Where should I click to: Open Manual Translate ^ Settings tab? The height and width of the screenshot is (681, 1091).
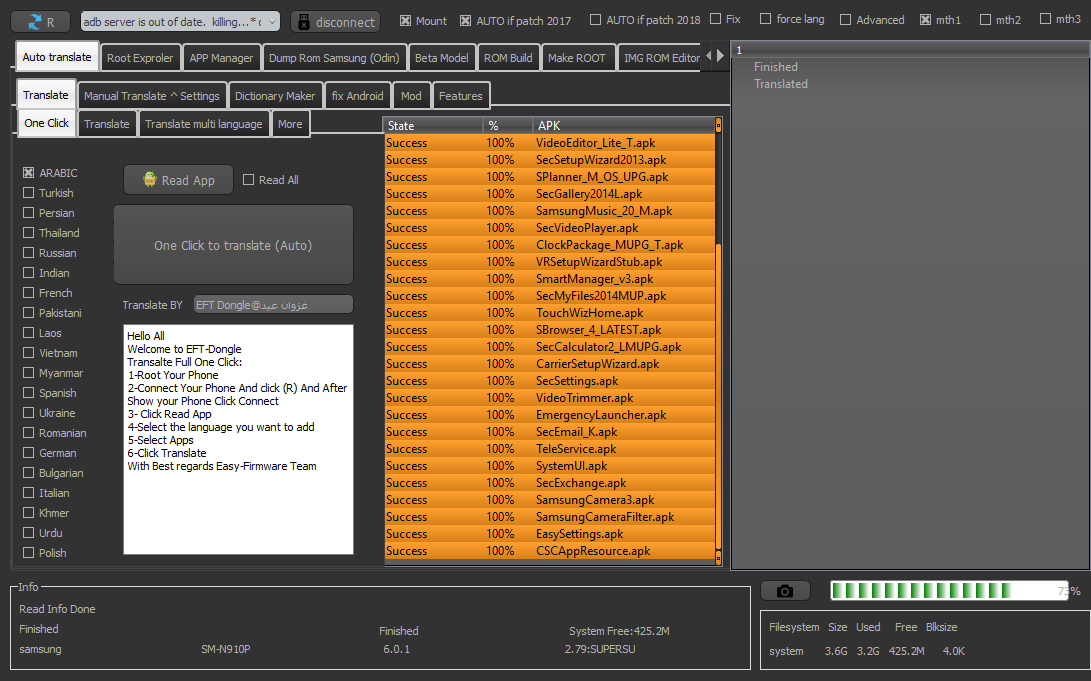tap(152, 96)
